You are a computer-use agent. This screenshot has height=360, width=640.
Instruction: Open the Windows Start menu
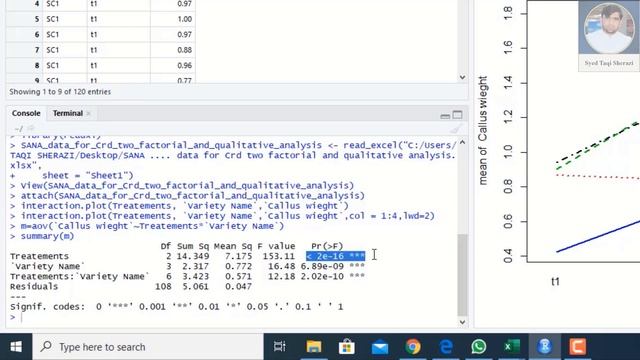click(16, 347)
